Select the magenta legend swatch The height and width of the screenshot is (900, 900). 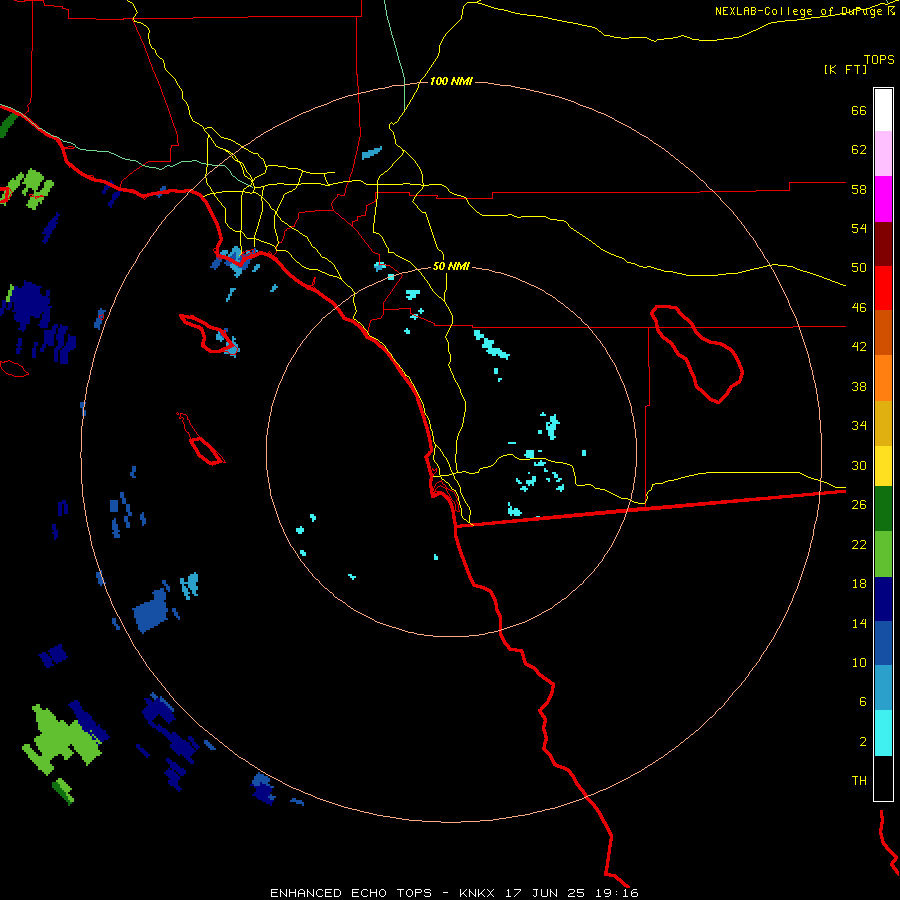883,199
